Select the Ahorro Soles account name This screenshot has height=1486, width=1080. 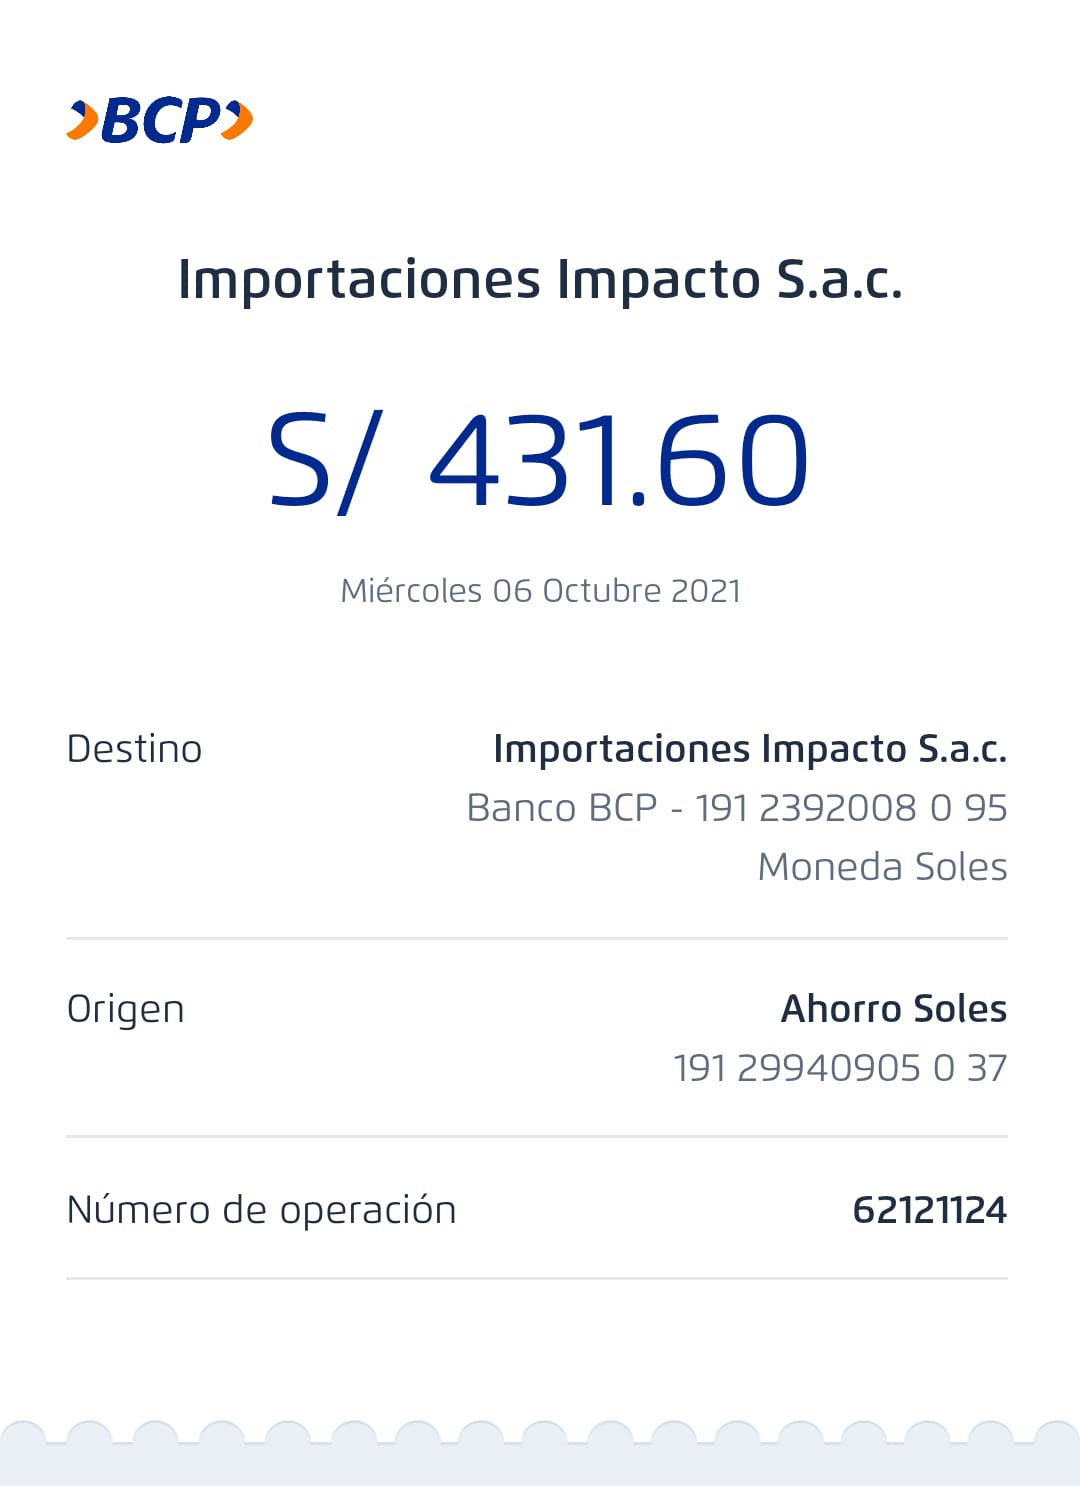(x=893, y=1009)
